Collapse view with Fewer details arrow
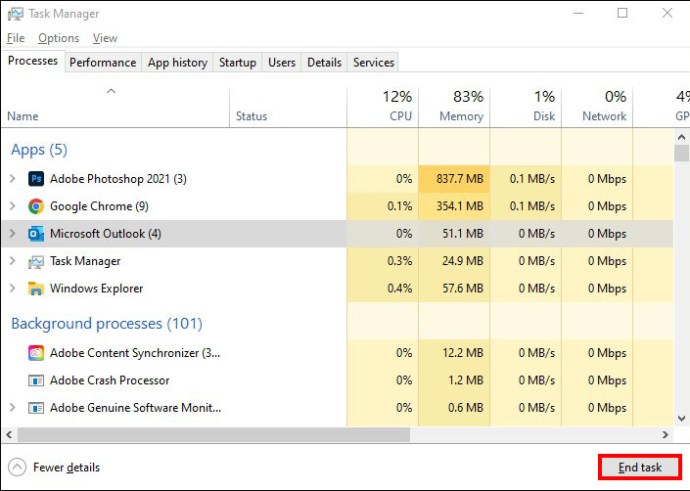This screenshot has height=491, width=690. [17, 467]
